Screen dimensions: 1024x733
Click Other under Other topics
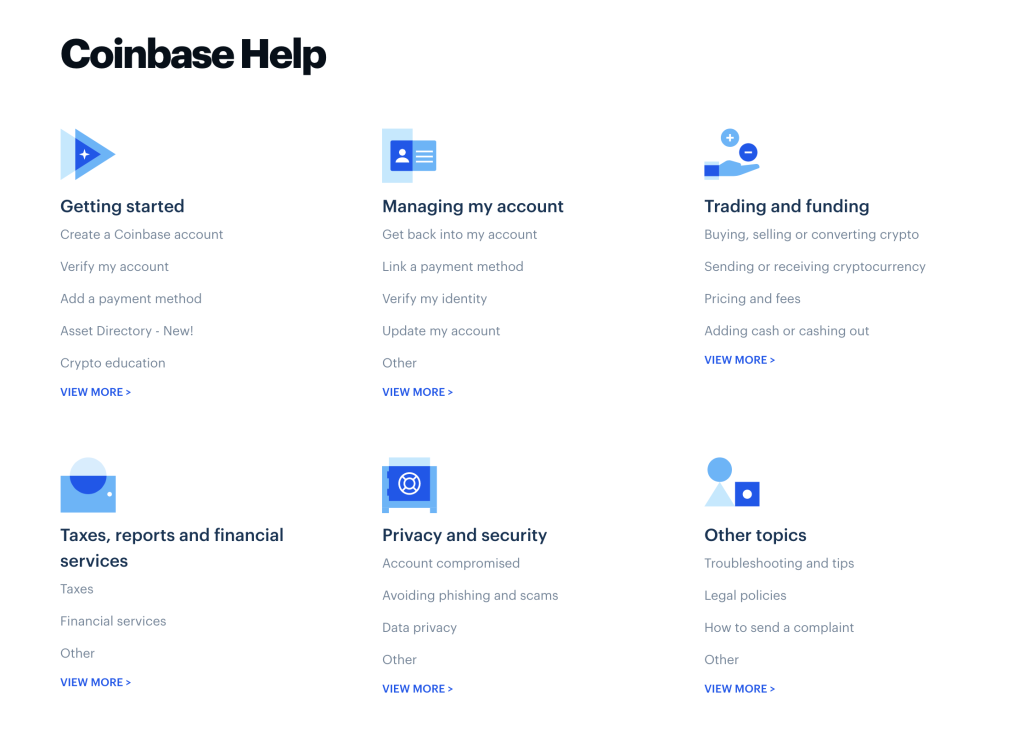721,659
